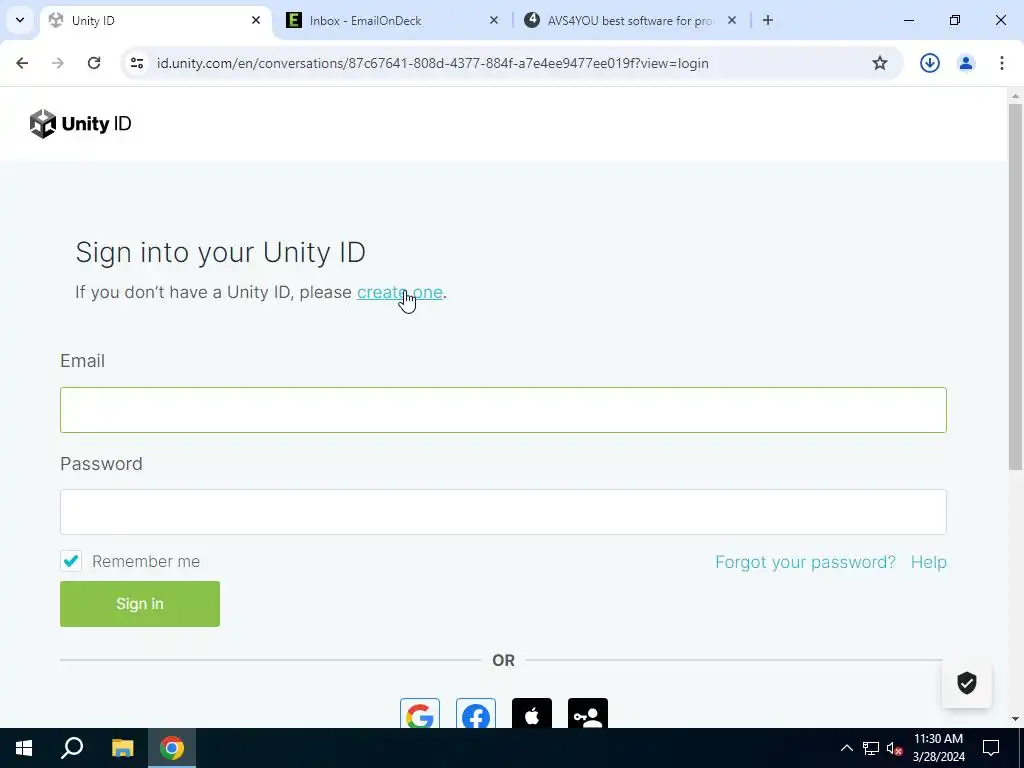This screenshot has width=1024, height=768.
Task: Focus the Password input field
Action: tap(503, 512)
